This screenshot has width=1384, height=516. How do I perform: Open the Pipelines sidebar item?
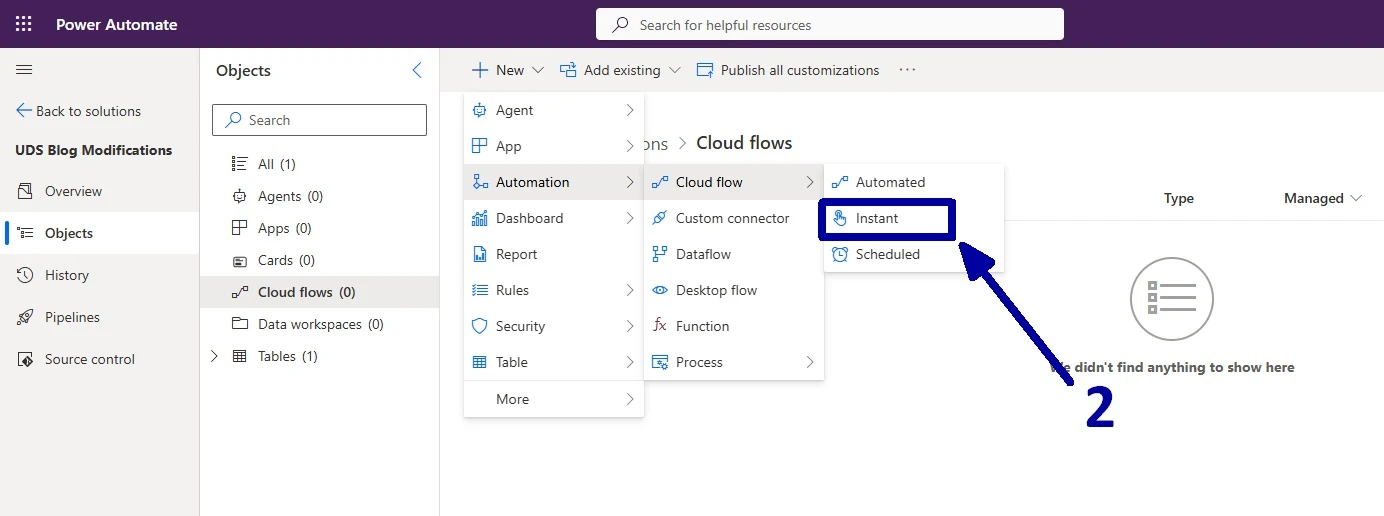[72, 317]
